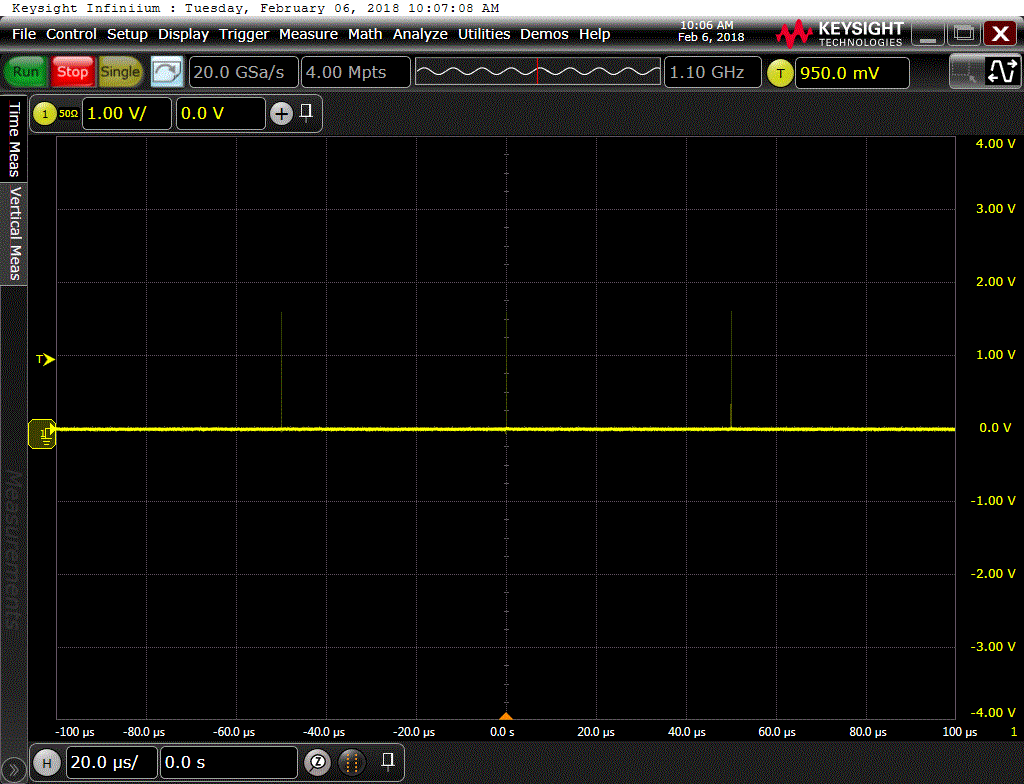
Task: Click the red Stop acquisition button
Action: tap(72, 72)
